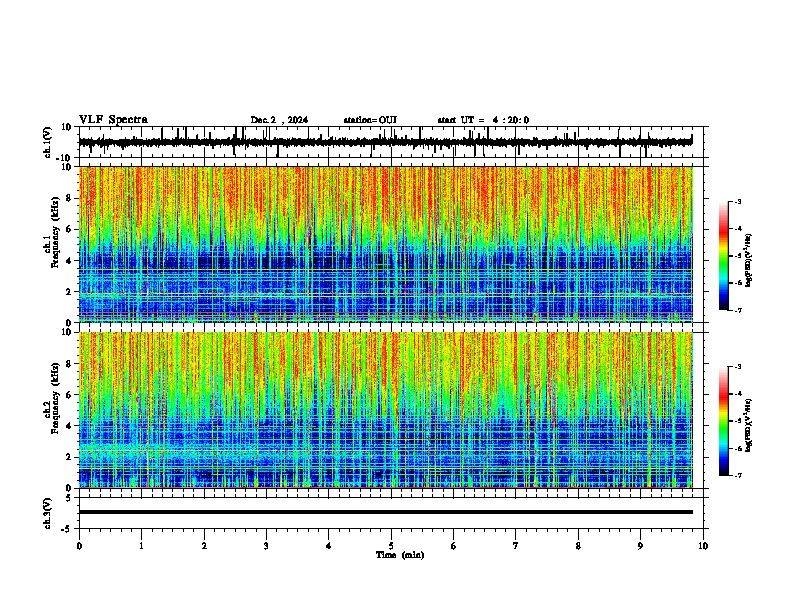Viewport: 792px width, 612px height.
Task: Click the "6" kHz tick on ch.2 frequency axis
Action: (70, 395)
